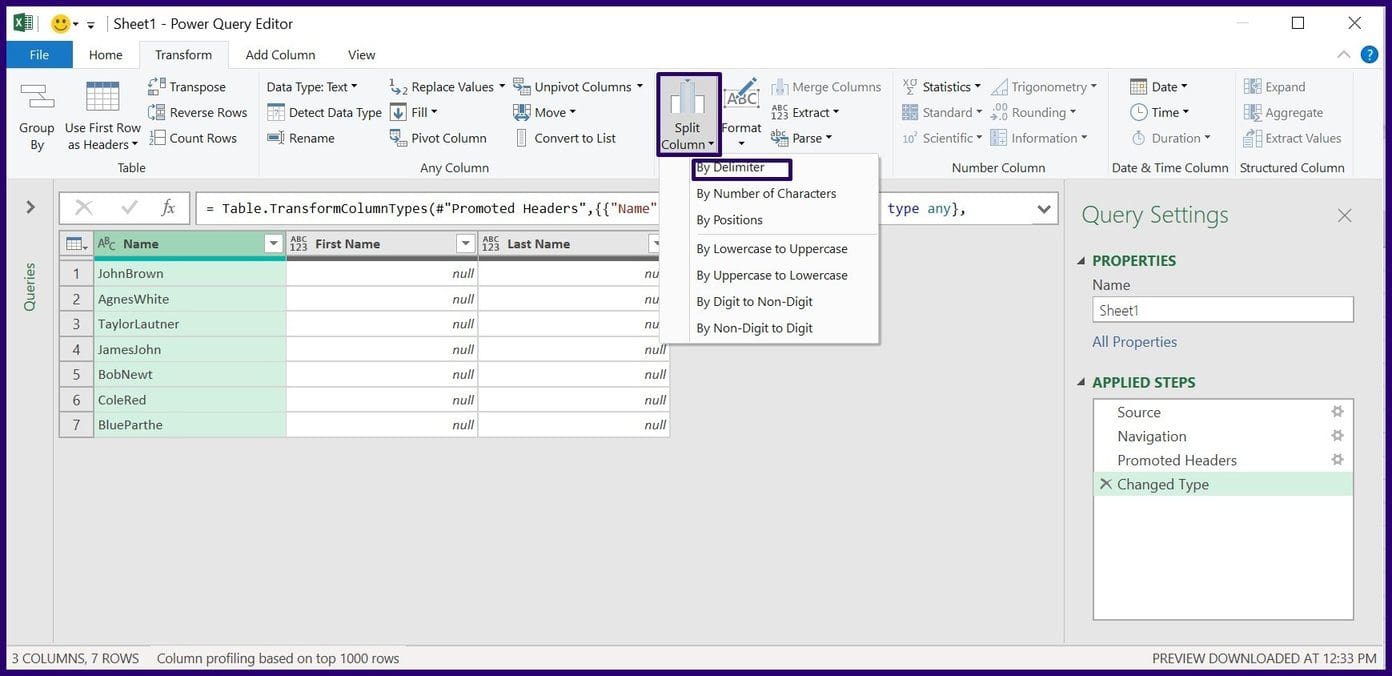This screenshot has height=676, width=1392.
Task: Click Replace Values
Action: coord(447,87)
